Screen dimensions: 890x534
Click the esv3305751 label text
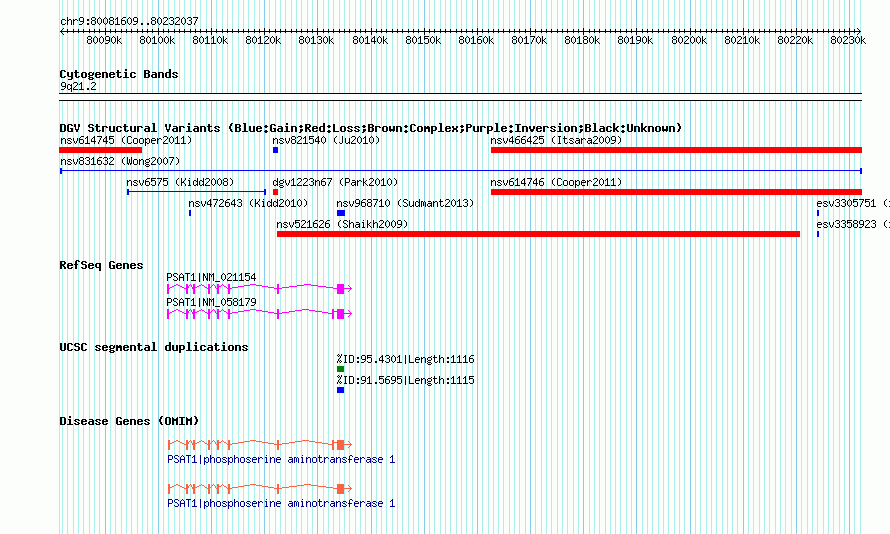tap(846, 203)
